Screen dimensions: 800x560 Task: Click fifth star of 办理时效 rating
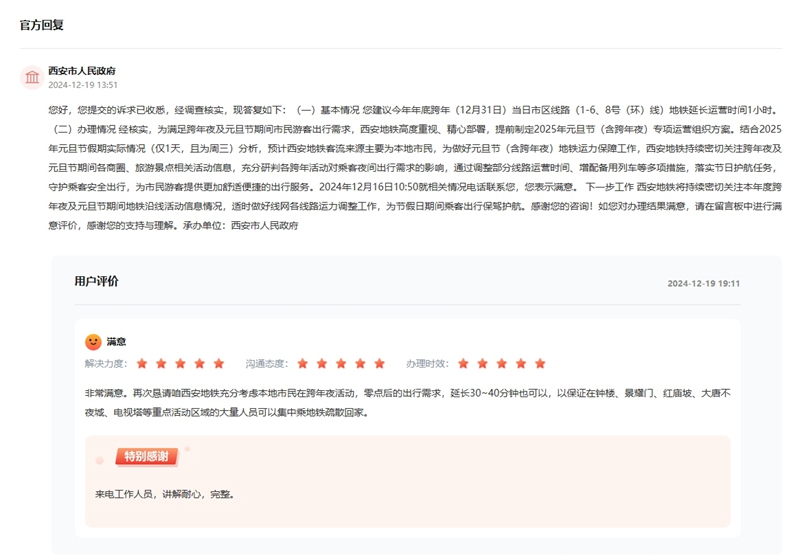click(540, 364)
